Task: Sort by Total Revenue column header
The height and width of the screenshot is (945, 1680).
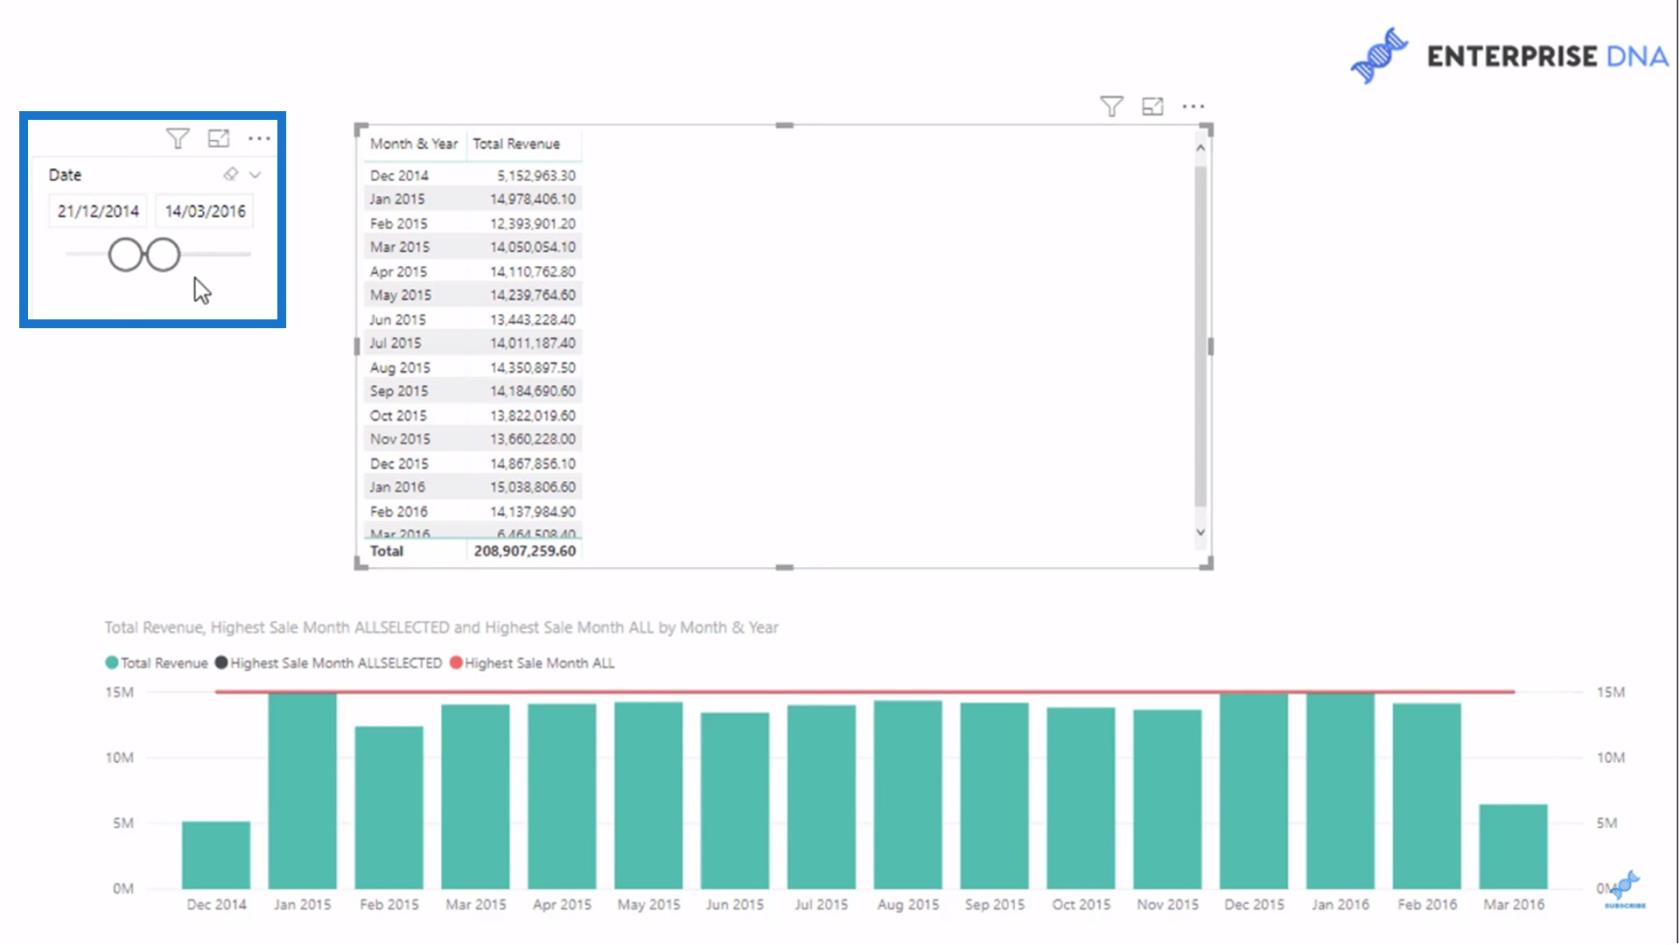Action: click(516, 144)
